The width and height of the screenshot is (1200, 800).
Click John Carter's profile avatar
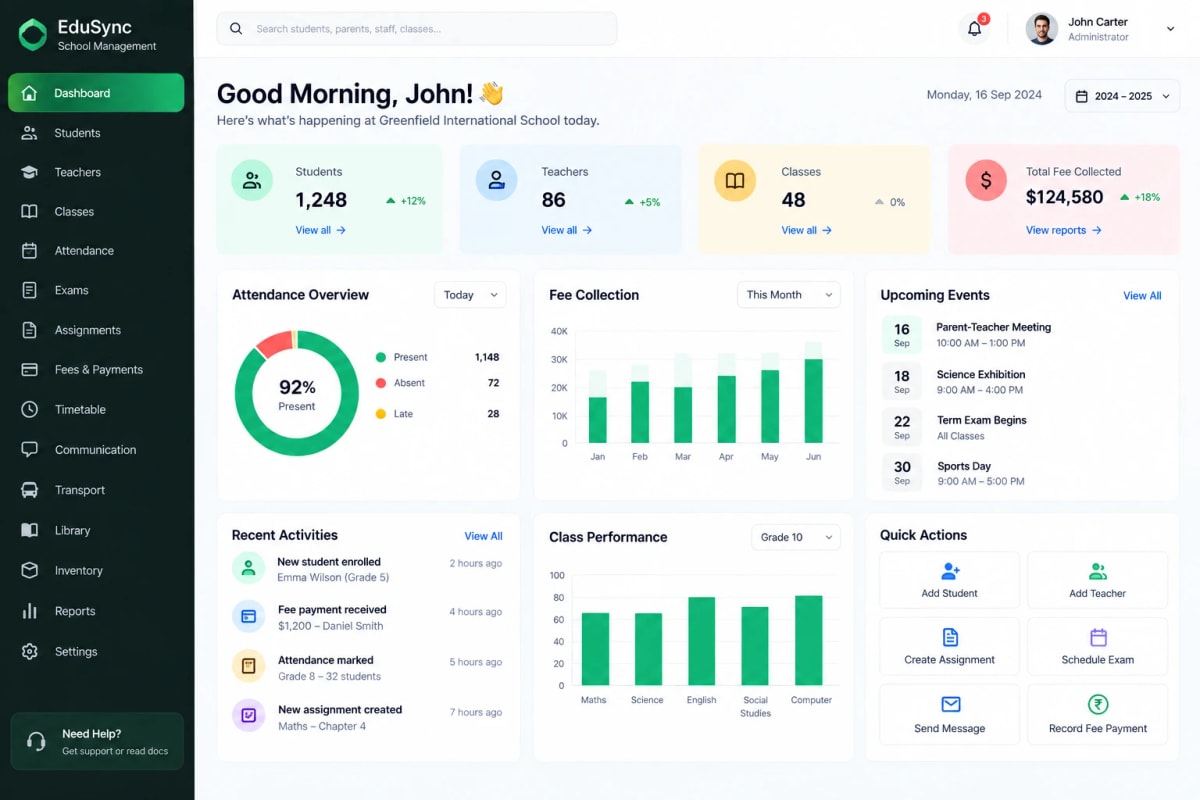pyautogui.click(x=1042, y=29)
